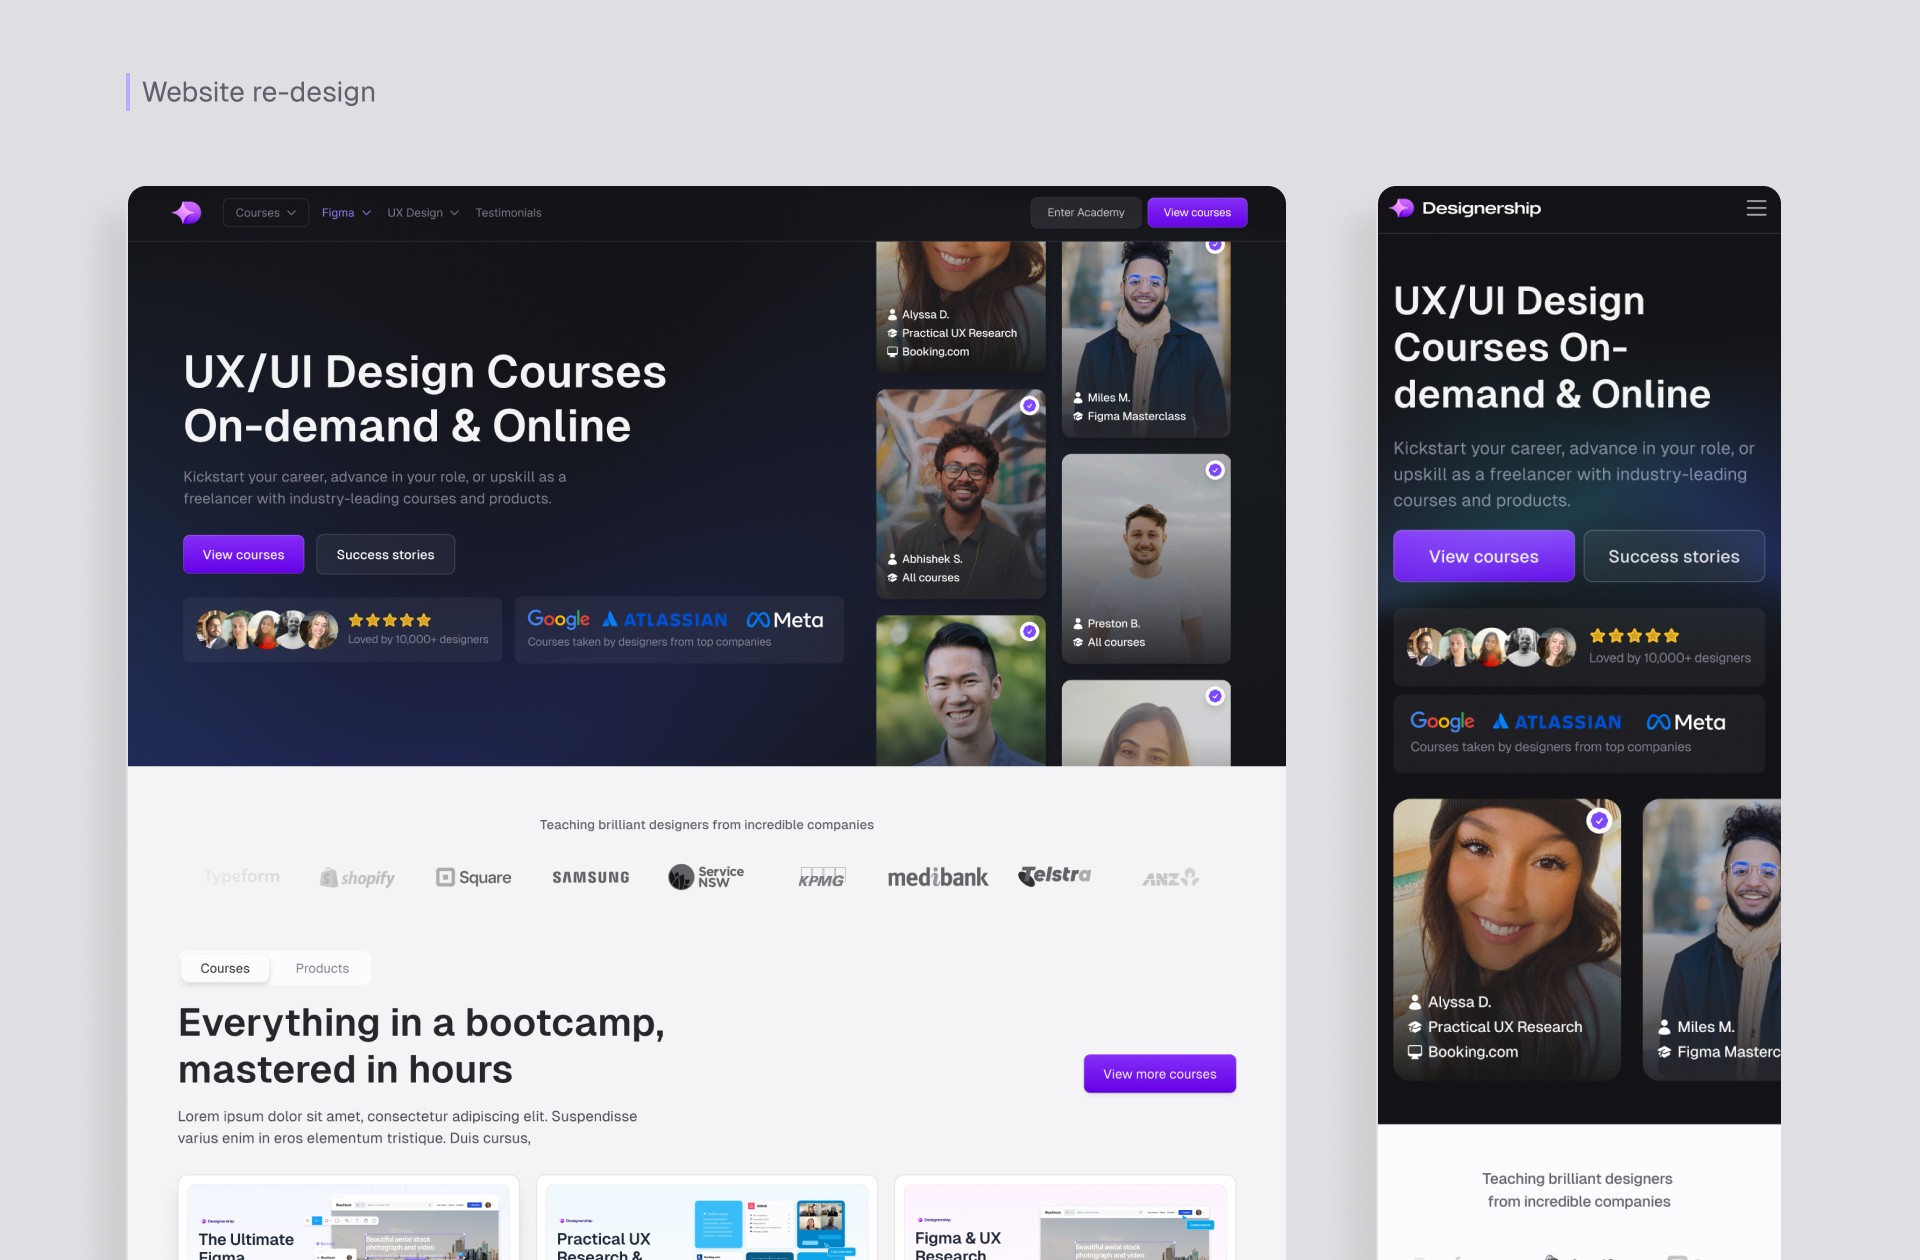Click the Google logo in desktop hero
Image resolution: width=1920 pixels, height=1260 pixels.
(x=558, y=619)
